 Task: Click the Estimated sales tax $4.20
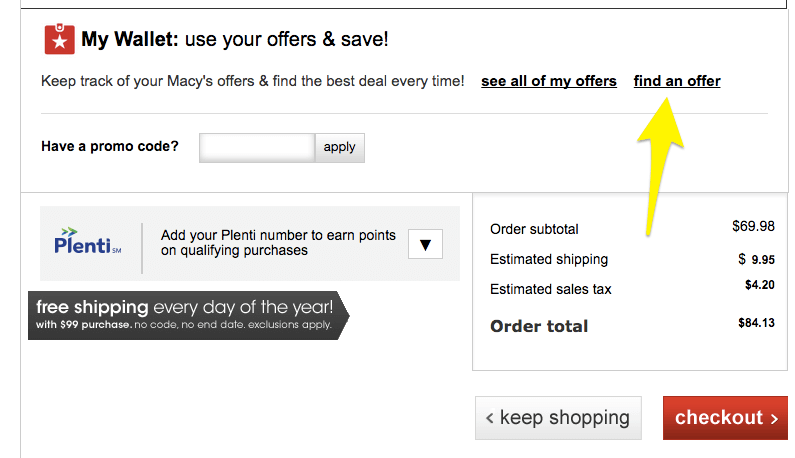(760, 285)
